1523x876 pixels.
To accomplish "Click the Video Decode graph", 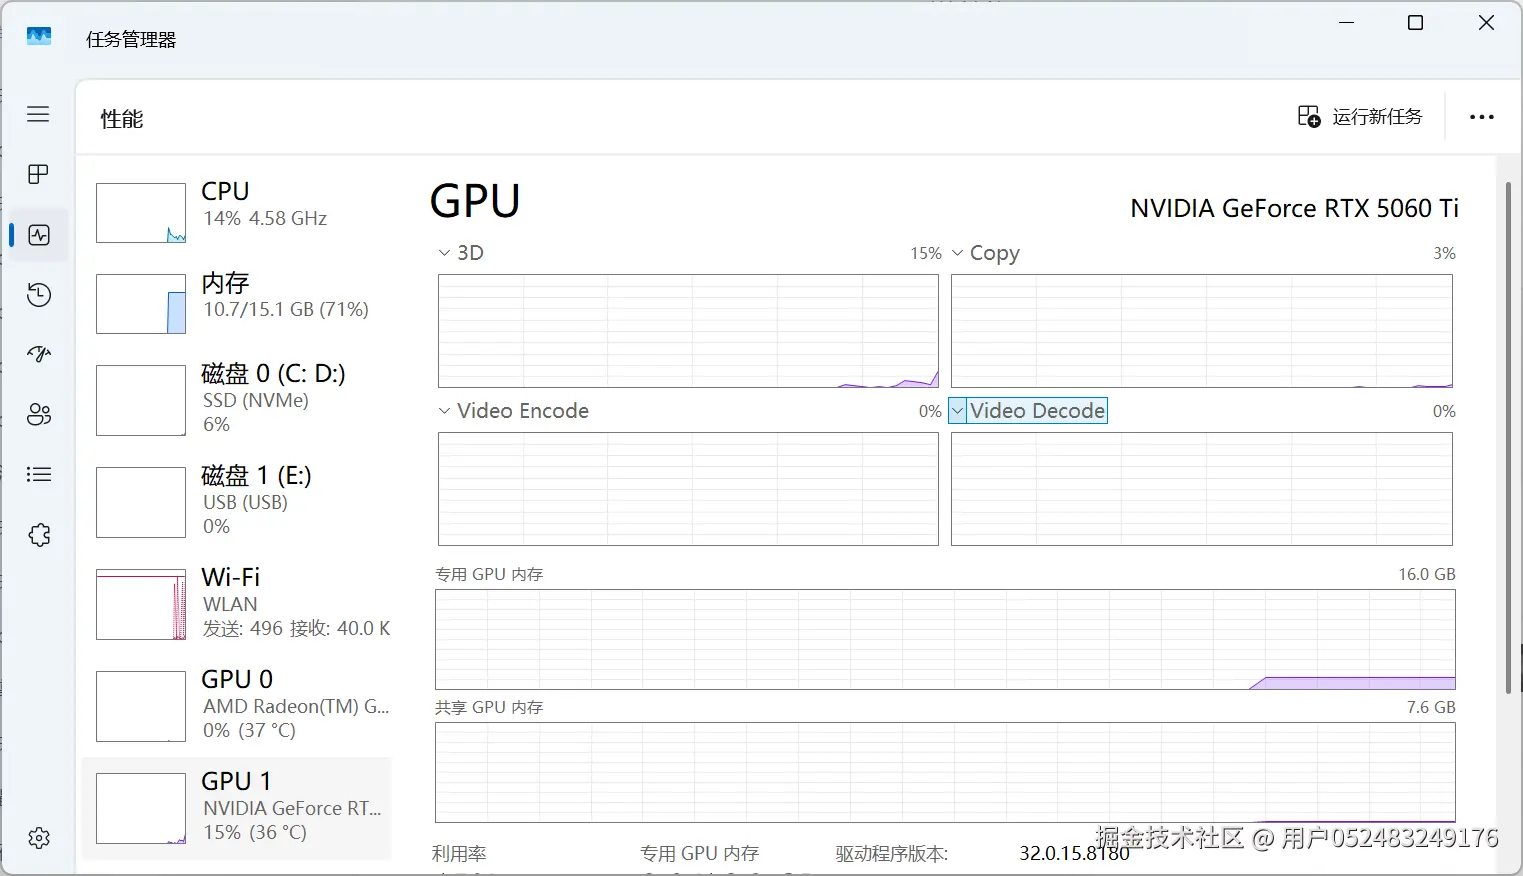I will point(1202,489).
